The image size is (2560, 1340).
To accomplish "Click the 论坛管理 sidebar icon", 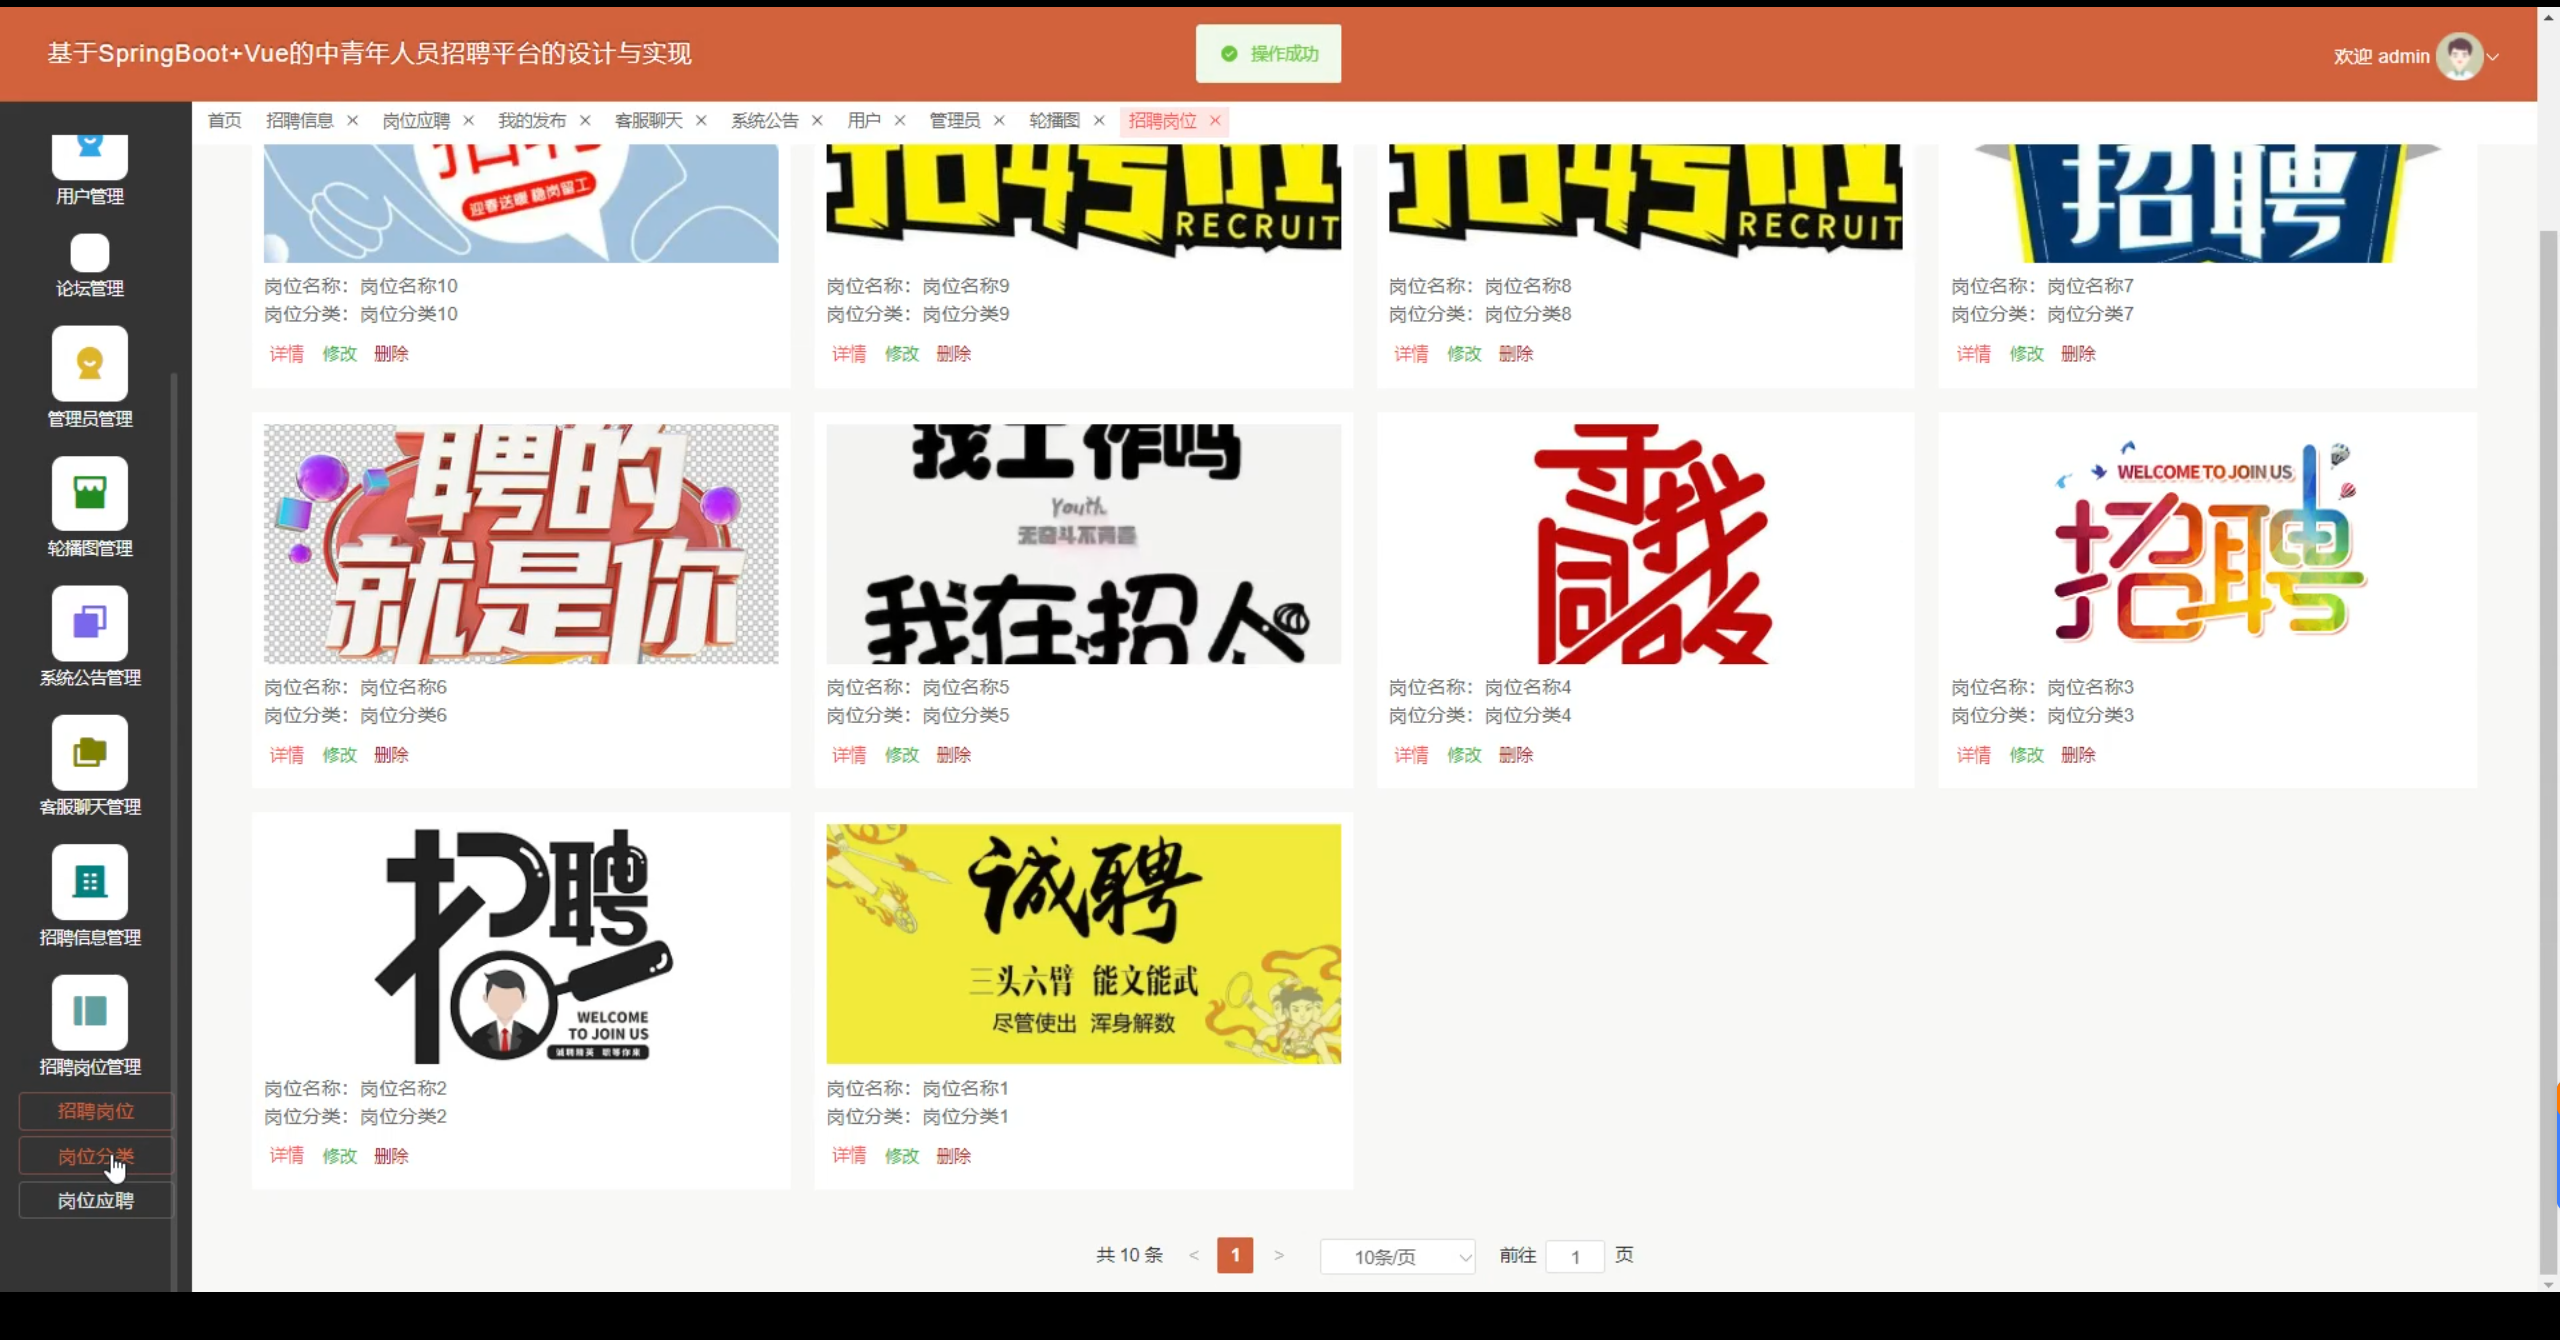I will click(90, 254).
